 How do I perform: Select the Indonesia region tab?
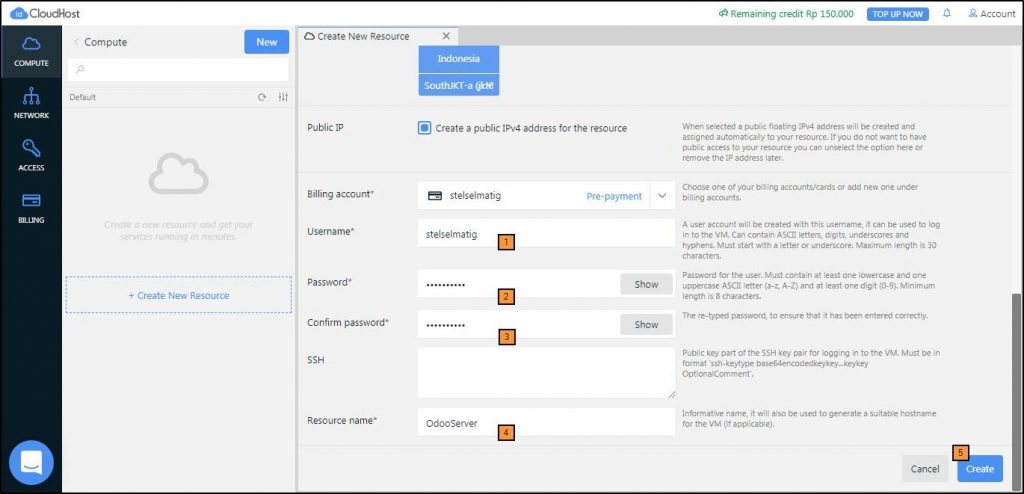pyautogui.click(x=458, y=59)
